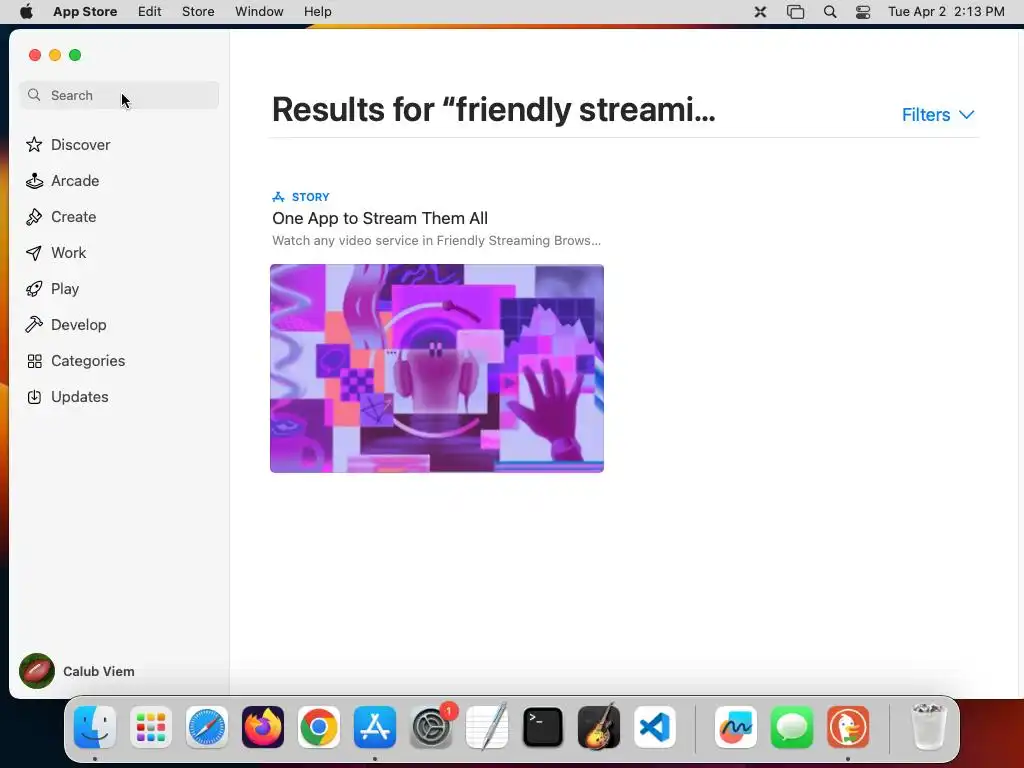Open Launchpad from the Dock
This screenshot has width=1024, height=768.
[x=151, y=727]
